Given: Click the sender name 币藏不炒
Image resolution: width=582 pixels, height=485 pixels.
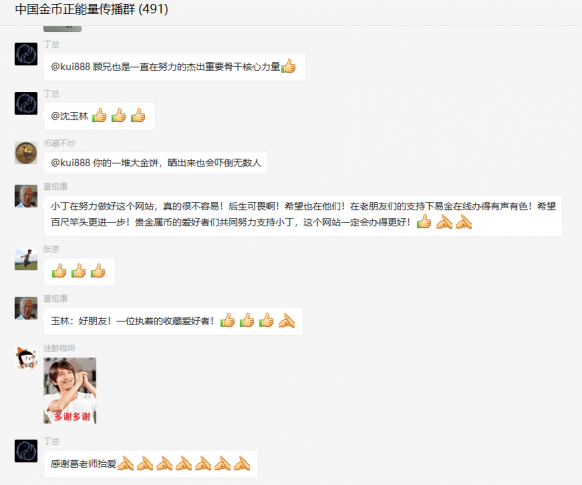Looking at the screenshot, I should 59,143.
